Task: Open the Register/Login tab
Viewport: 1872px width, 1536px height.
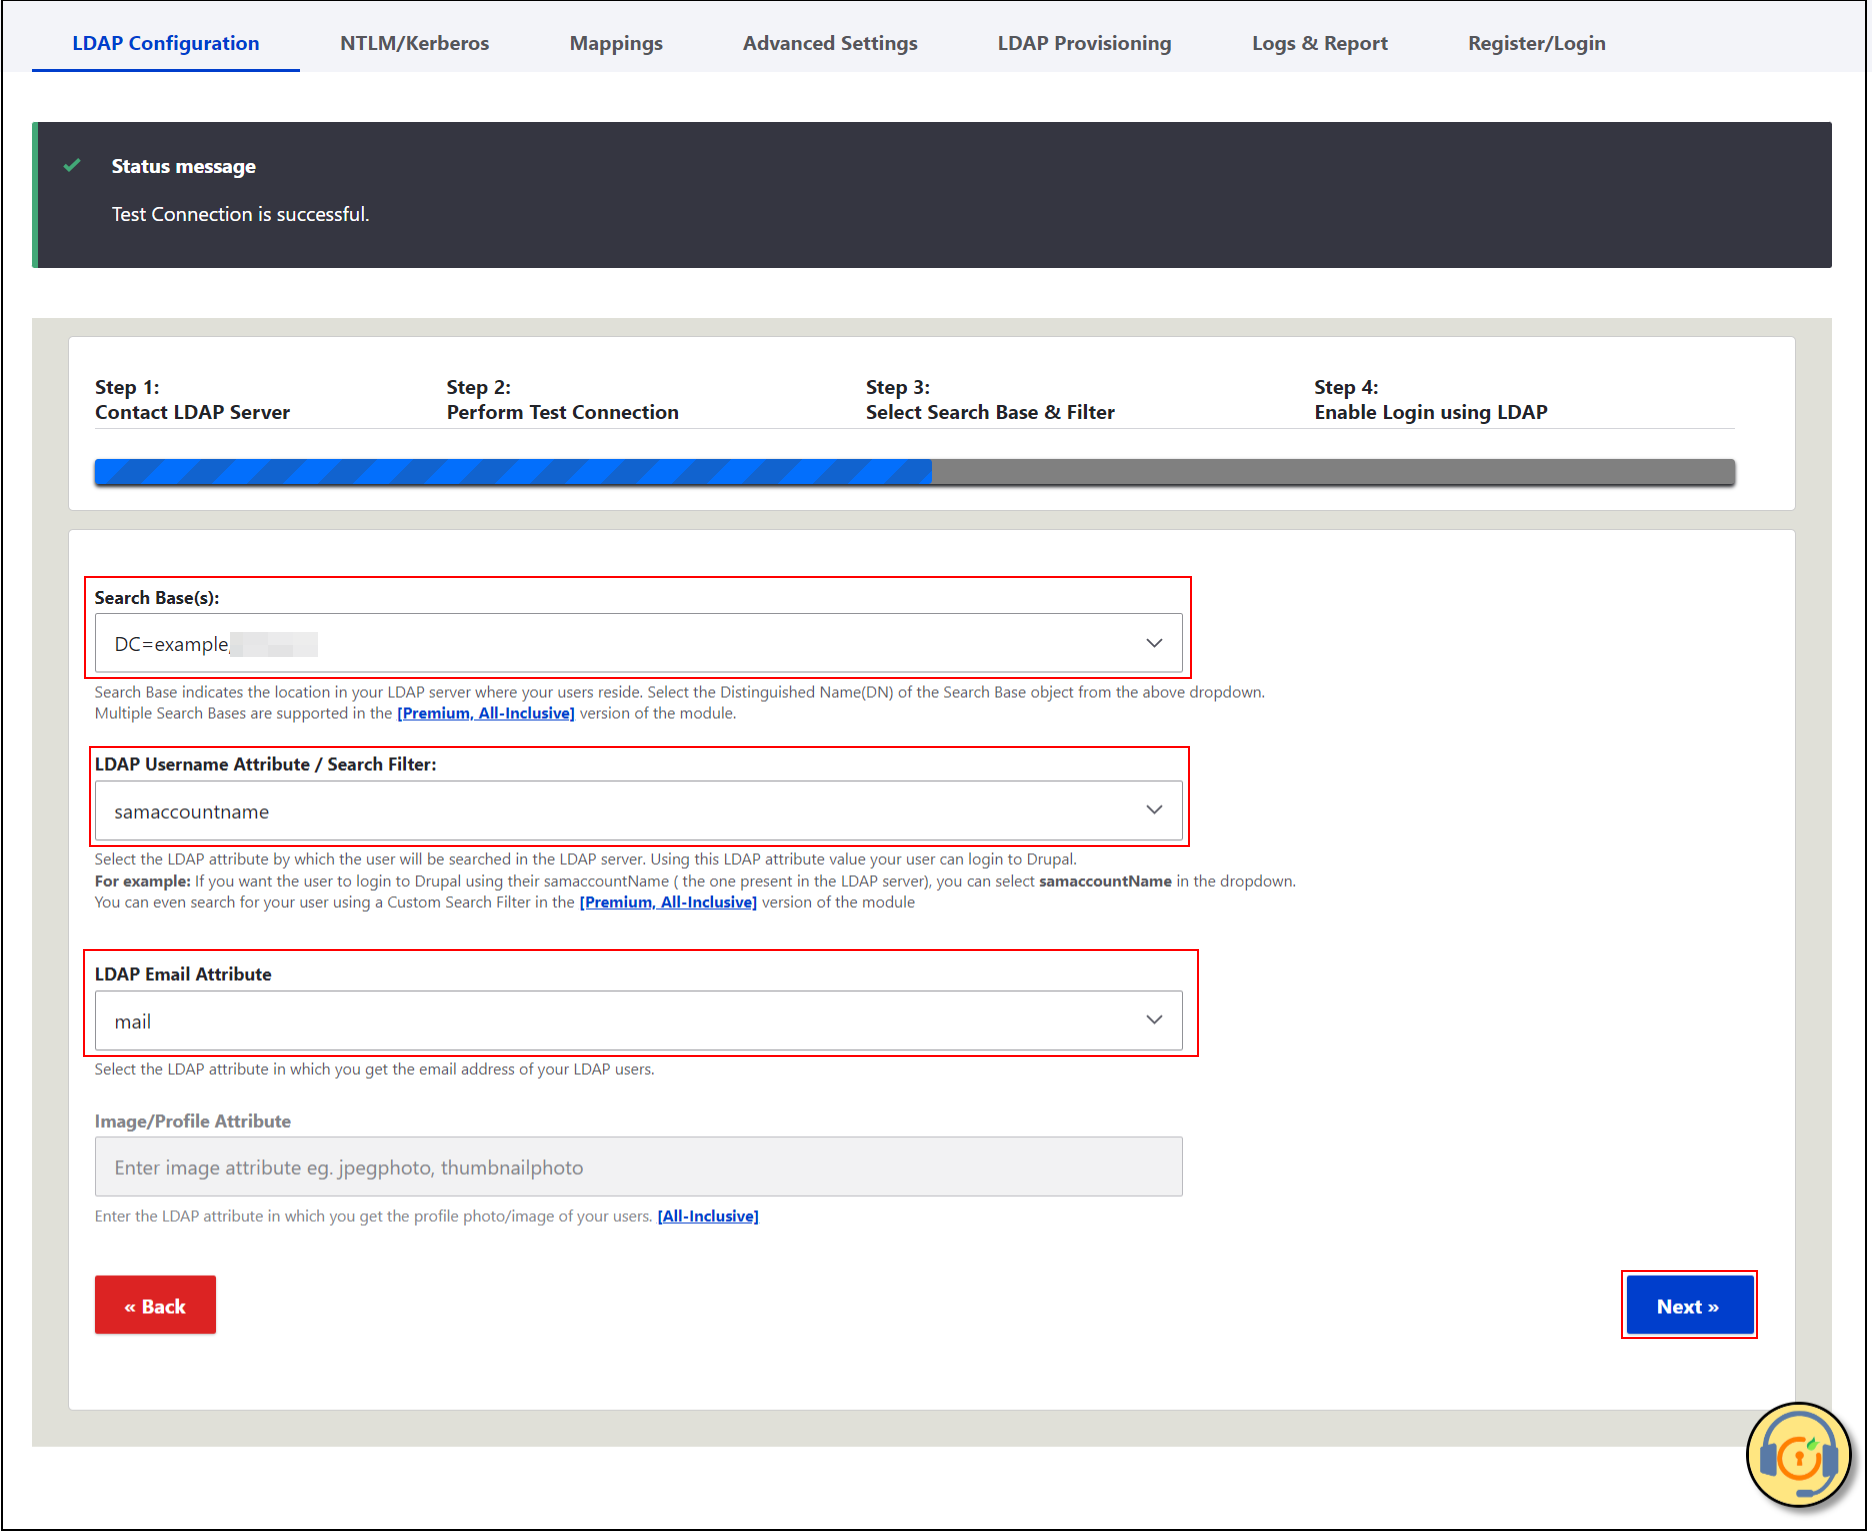Action: coord(1536,43)
